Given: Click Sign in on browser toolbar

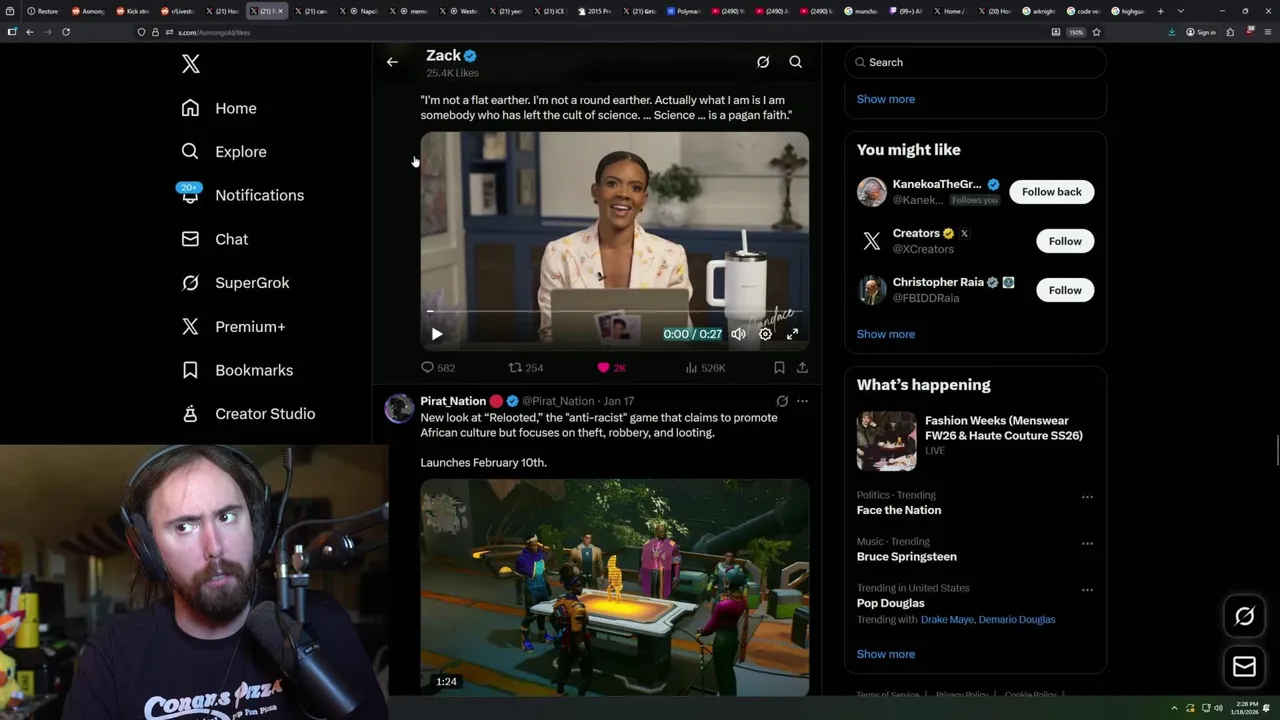Looking at the screenshot, I should [1201, 32].
